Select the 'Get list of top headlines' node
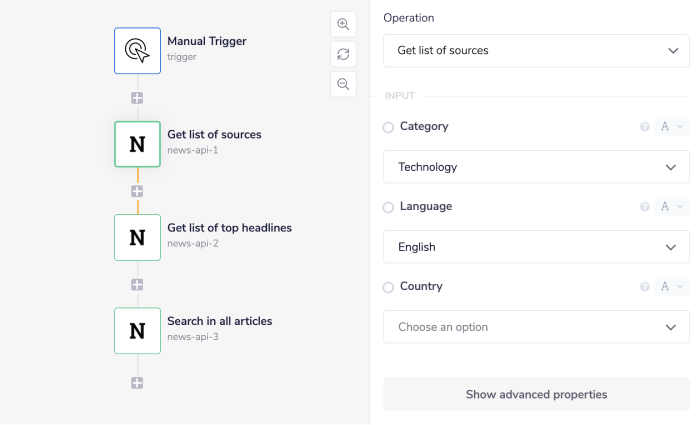The image size is (700, 425). tap(137, 237)
